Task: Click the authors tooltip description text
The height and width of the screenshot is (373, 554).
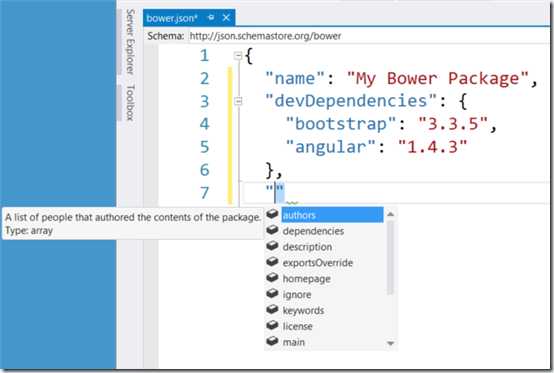Action: (133, 217)
